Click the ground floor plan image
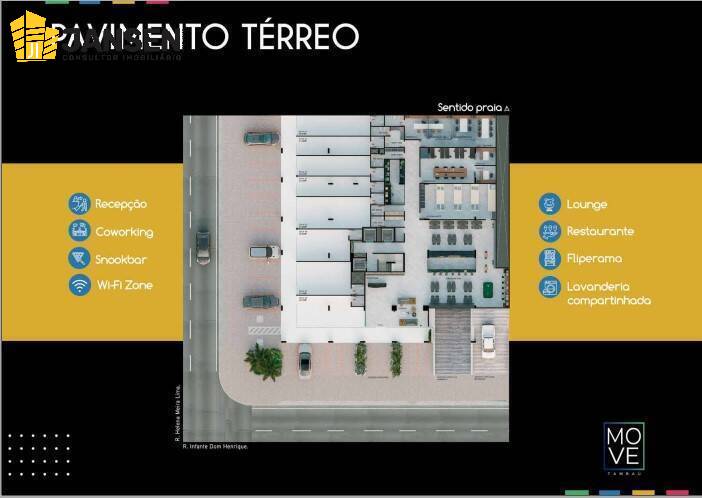Viewport: 702px width, 498px height. pyautogui.click(x=346, y=279)
